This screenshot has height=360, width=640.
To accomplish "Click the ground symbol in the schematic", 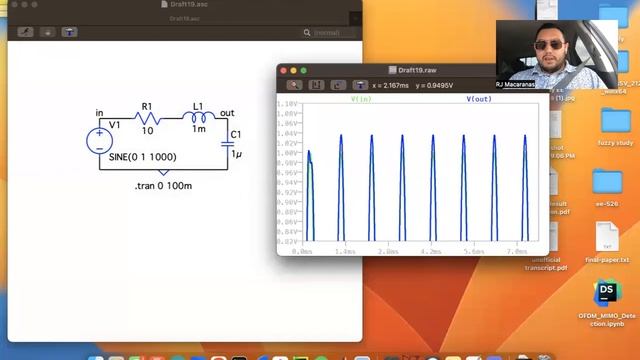I will tap(163, 172).
